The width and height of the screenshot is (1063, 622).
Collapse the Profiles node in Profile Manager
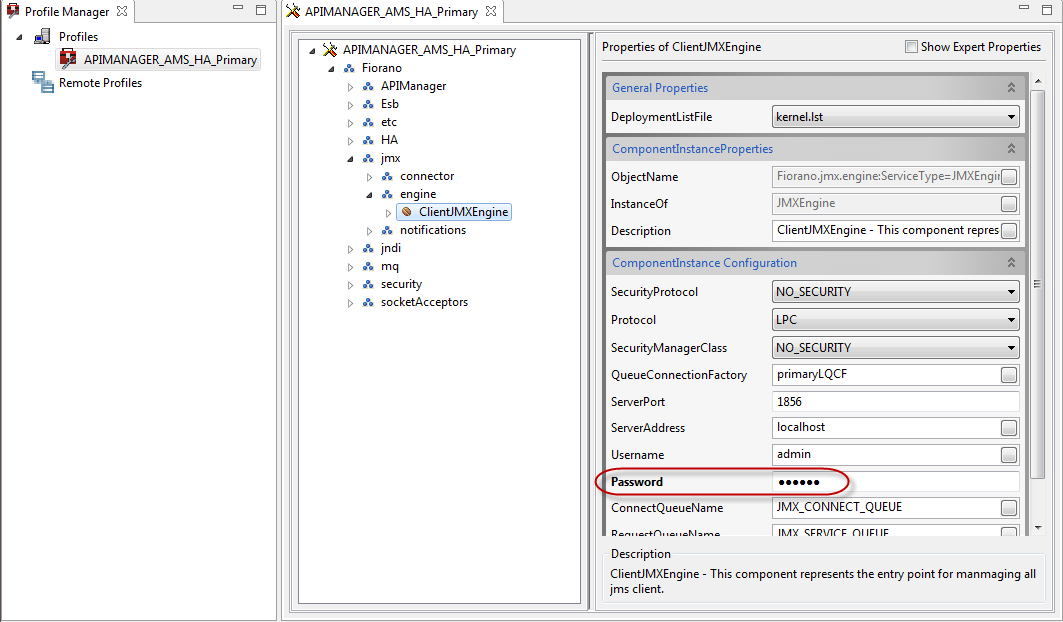tap(19, 37)
